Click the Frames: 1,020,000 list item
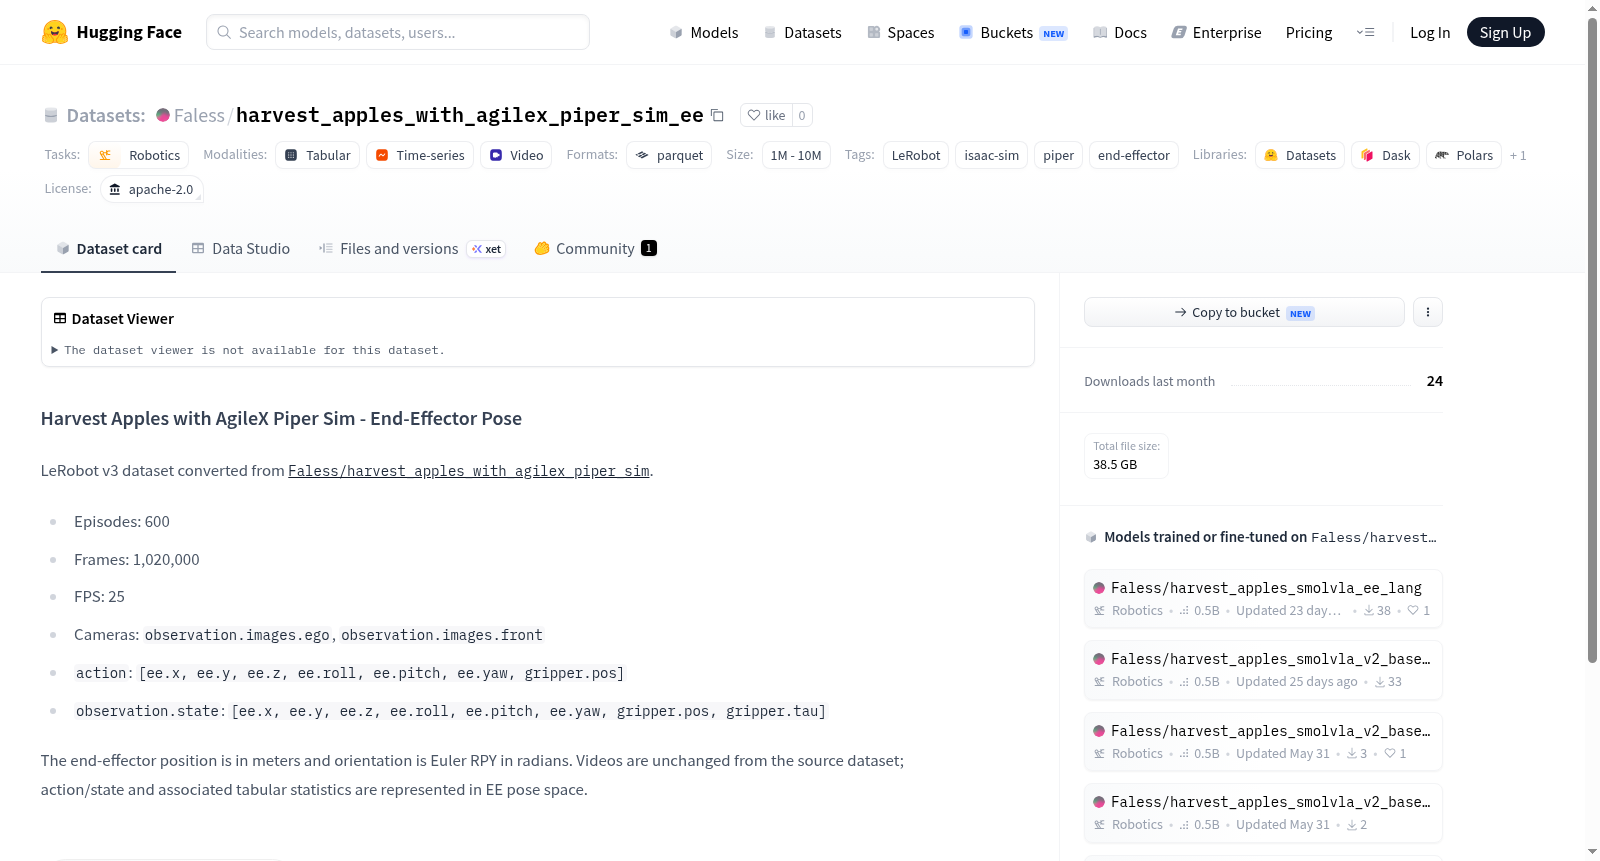The height and width of the screenshot is (861, 1600). tap(137, 560)
